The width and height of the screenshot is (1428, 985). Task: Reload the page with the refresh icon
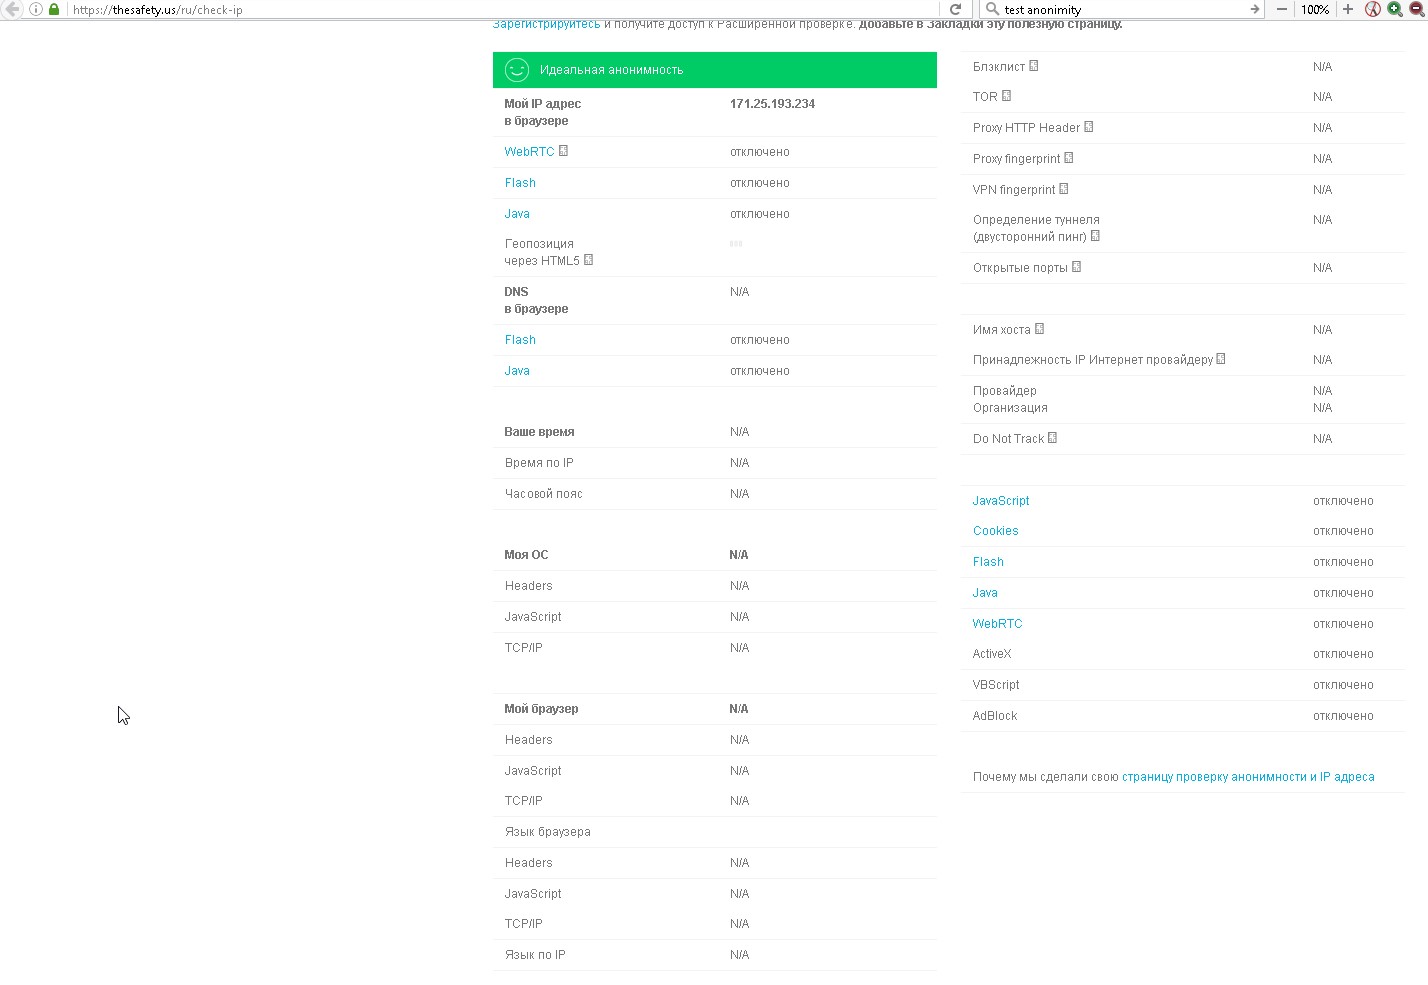tap(955, 9)
